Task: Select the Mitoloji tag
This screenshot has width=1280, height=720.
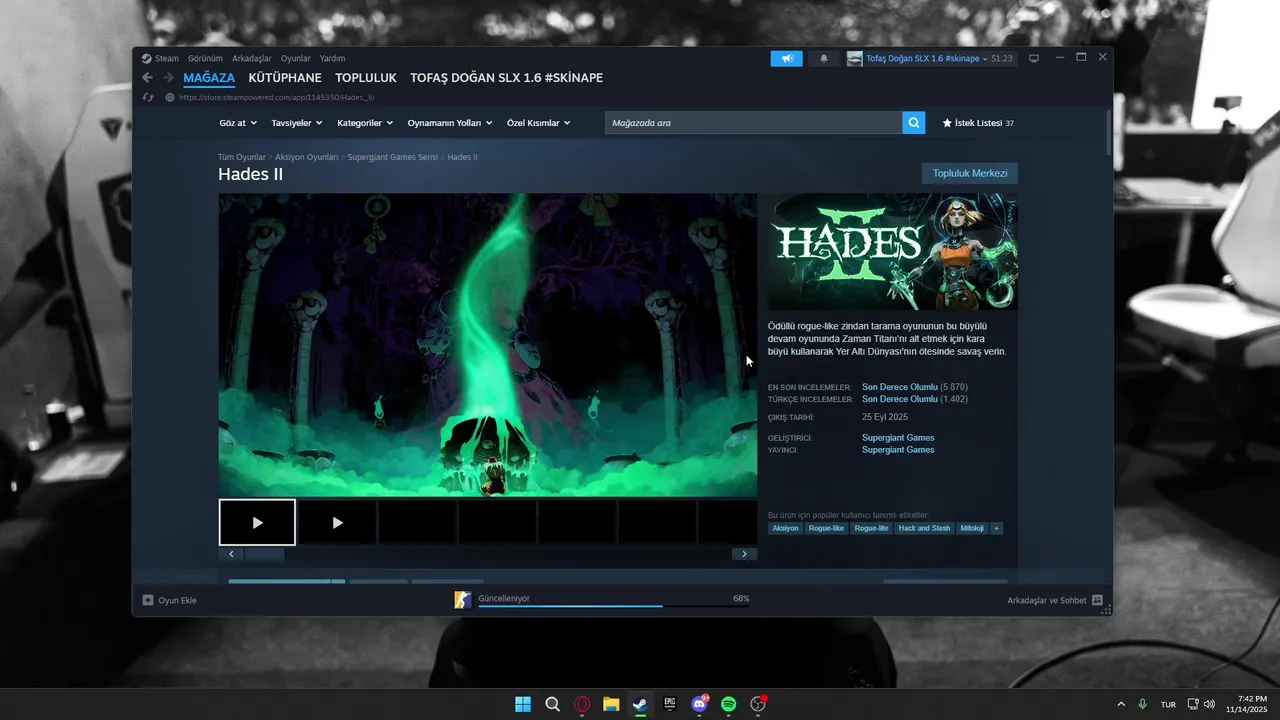Action: [972, 528]
